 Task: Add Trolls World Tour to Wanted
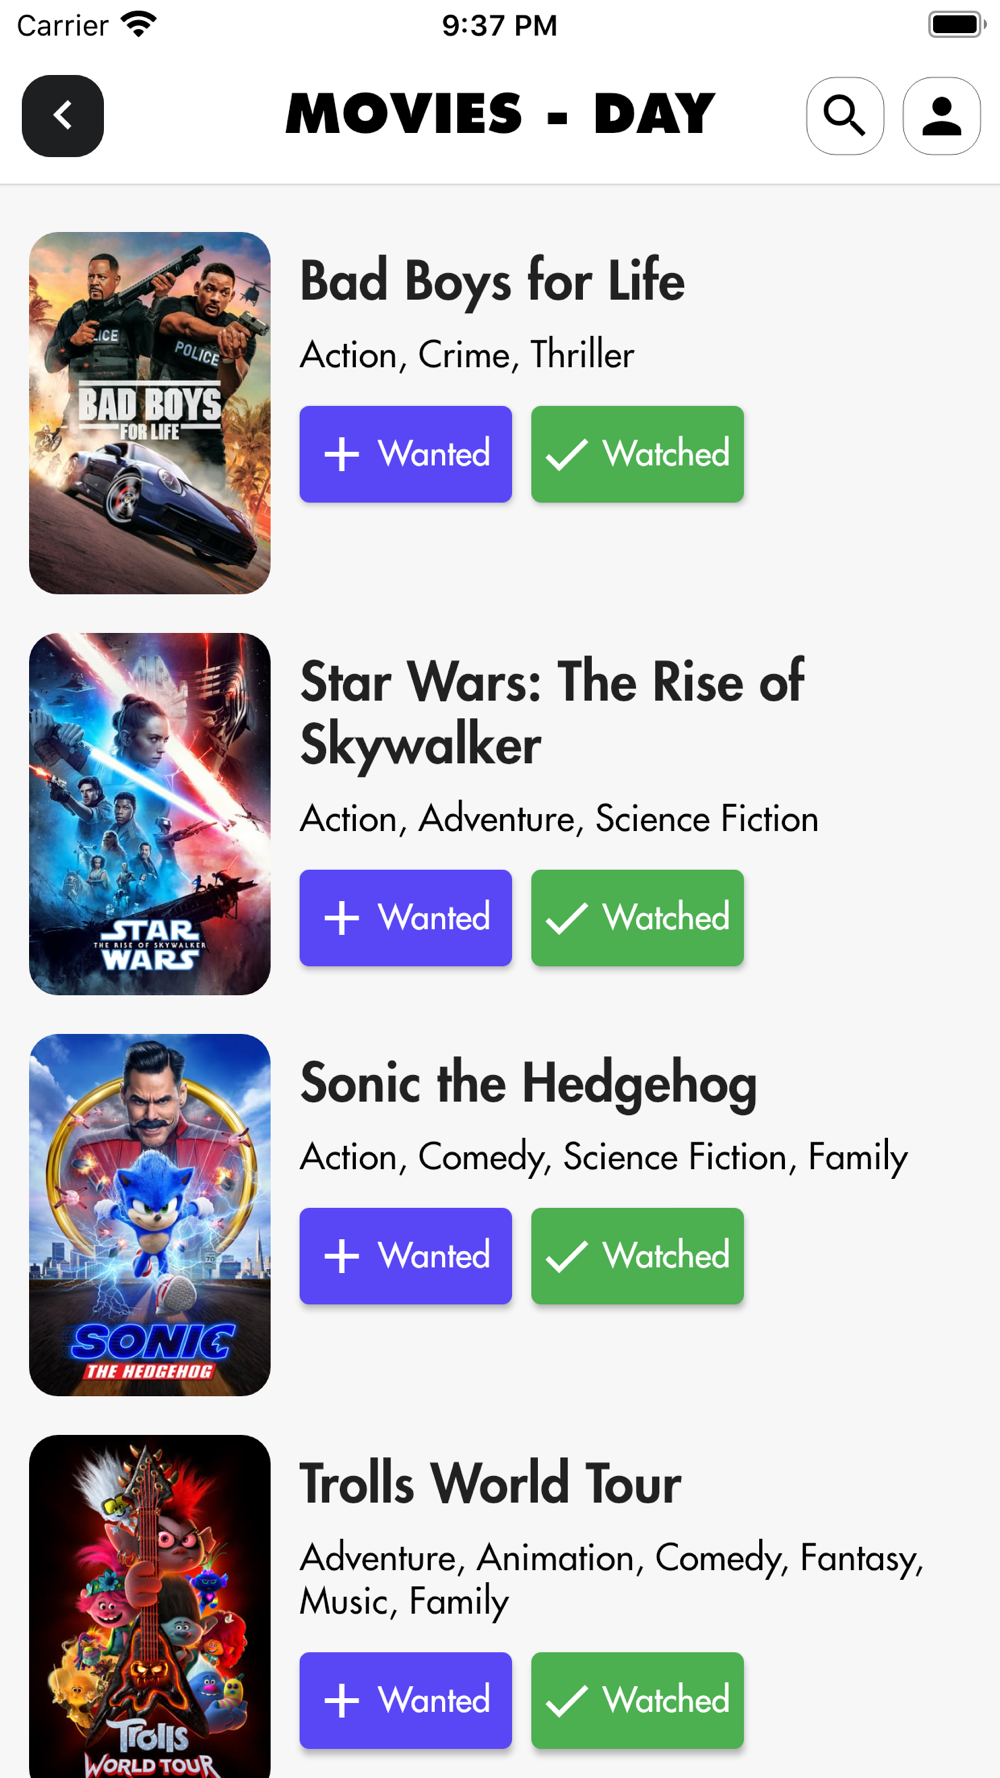coord(406,1700)
